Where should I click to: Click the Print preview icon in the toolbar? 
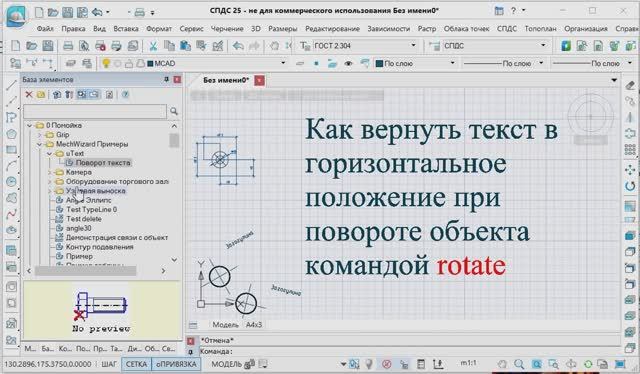84,46
